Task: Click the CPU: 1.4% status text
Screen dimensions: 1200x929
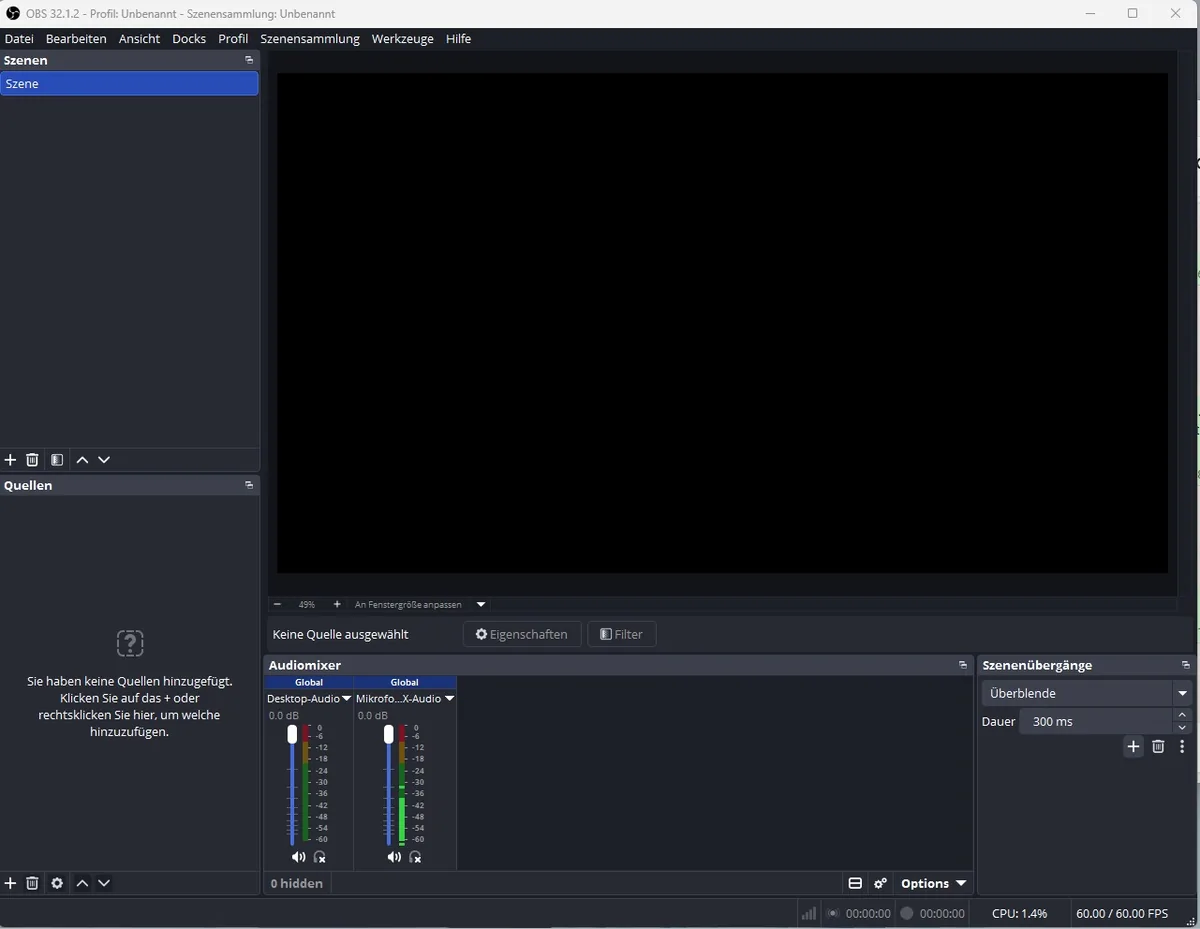Action: pyautogui.click(x=1019, y=913)
